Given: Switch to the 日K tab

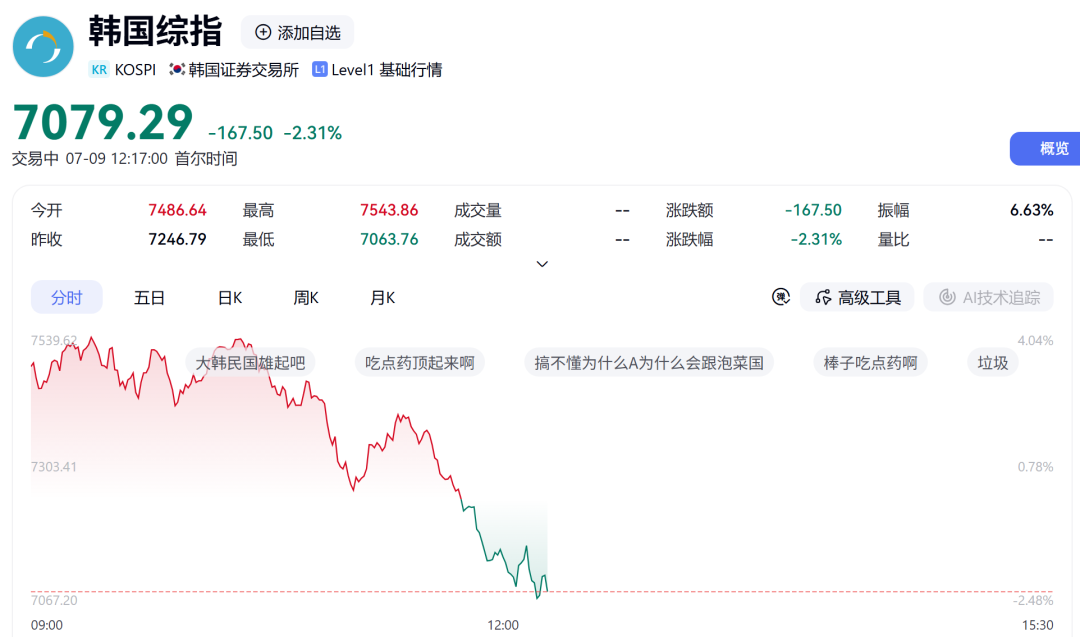Looking at the screenshot, I should (x=229, y=297).
